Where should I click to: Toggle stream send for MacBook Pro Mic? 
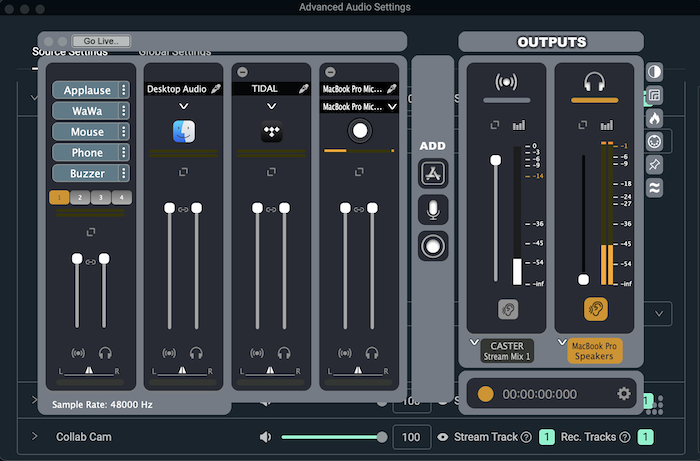345,353
